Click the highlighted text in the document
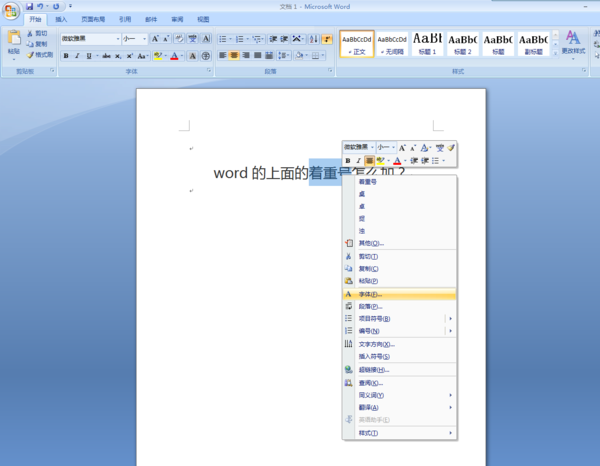This screenshot has height=466, width=600. click(x=322, y=173)
